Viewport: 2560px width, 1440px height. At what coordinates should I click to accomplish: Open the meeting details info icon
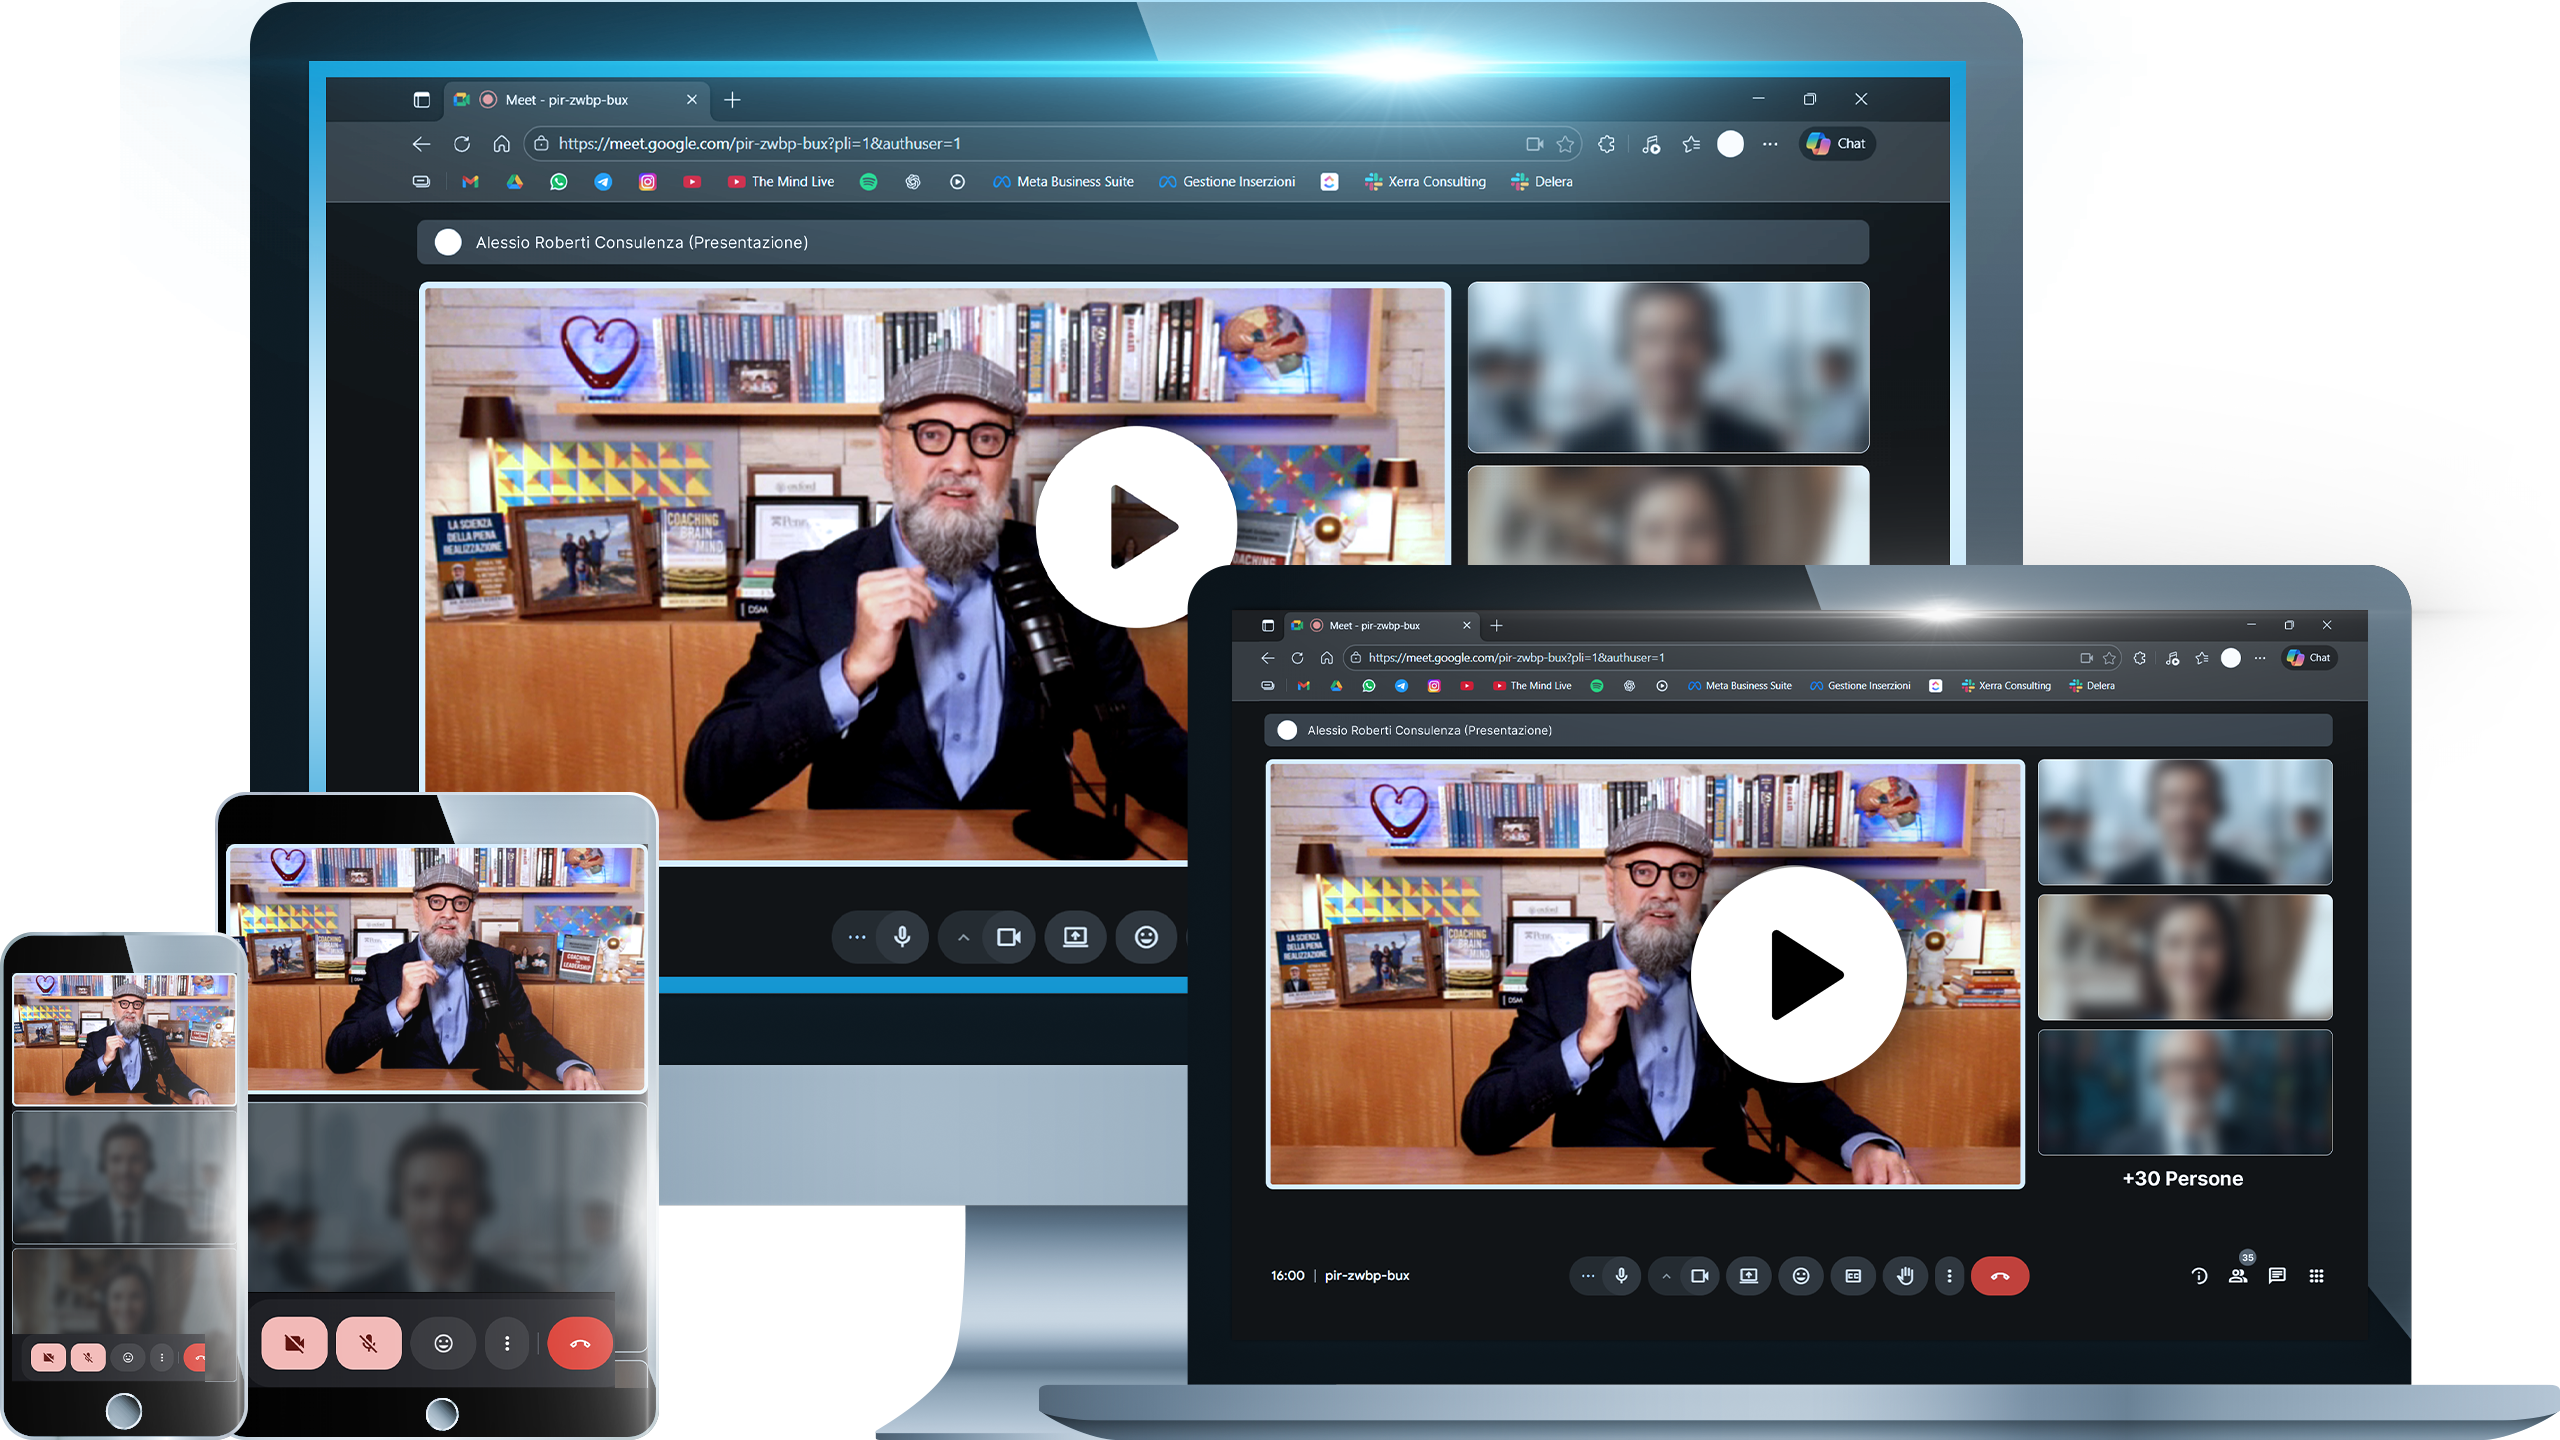point(2199,1275)
